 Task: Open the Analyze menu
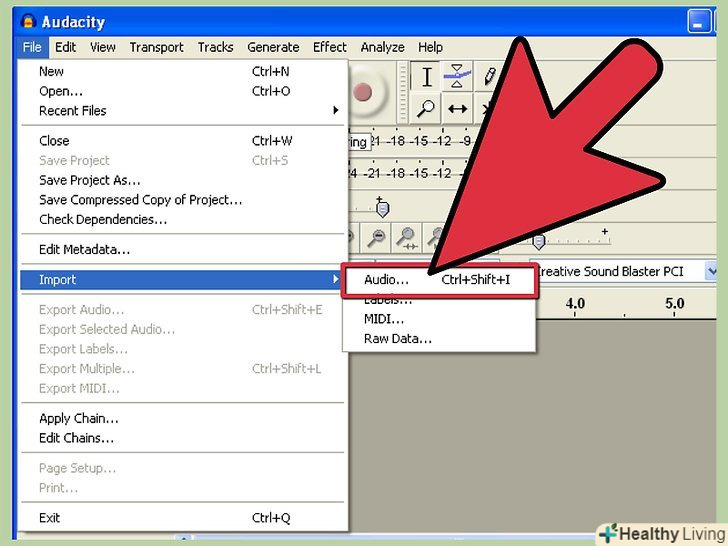(x=383, y=47)
